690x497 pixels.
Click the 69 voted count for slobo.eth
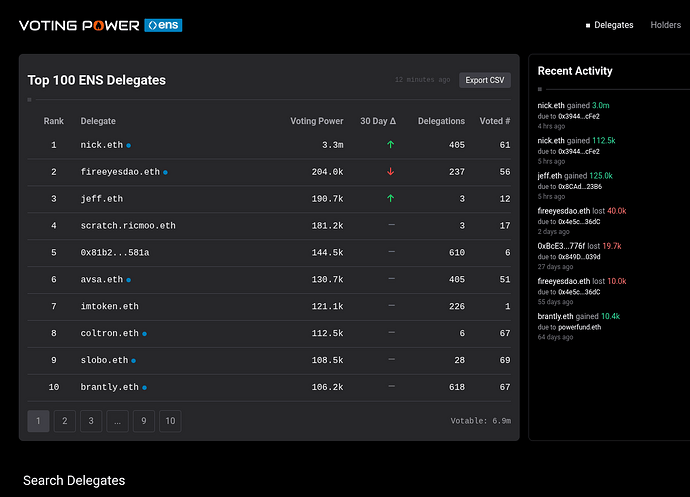coord(505,360)
